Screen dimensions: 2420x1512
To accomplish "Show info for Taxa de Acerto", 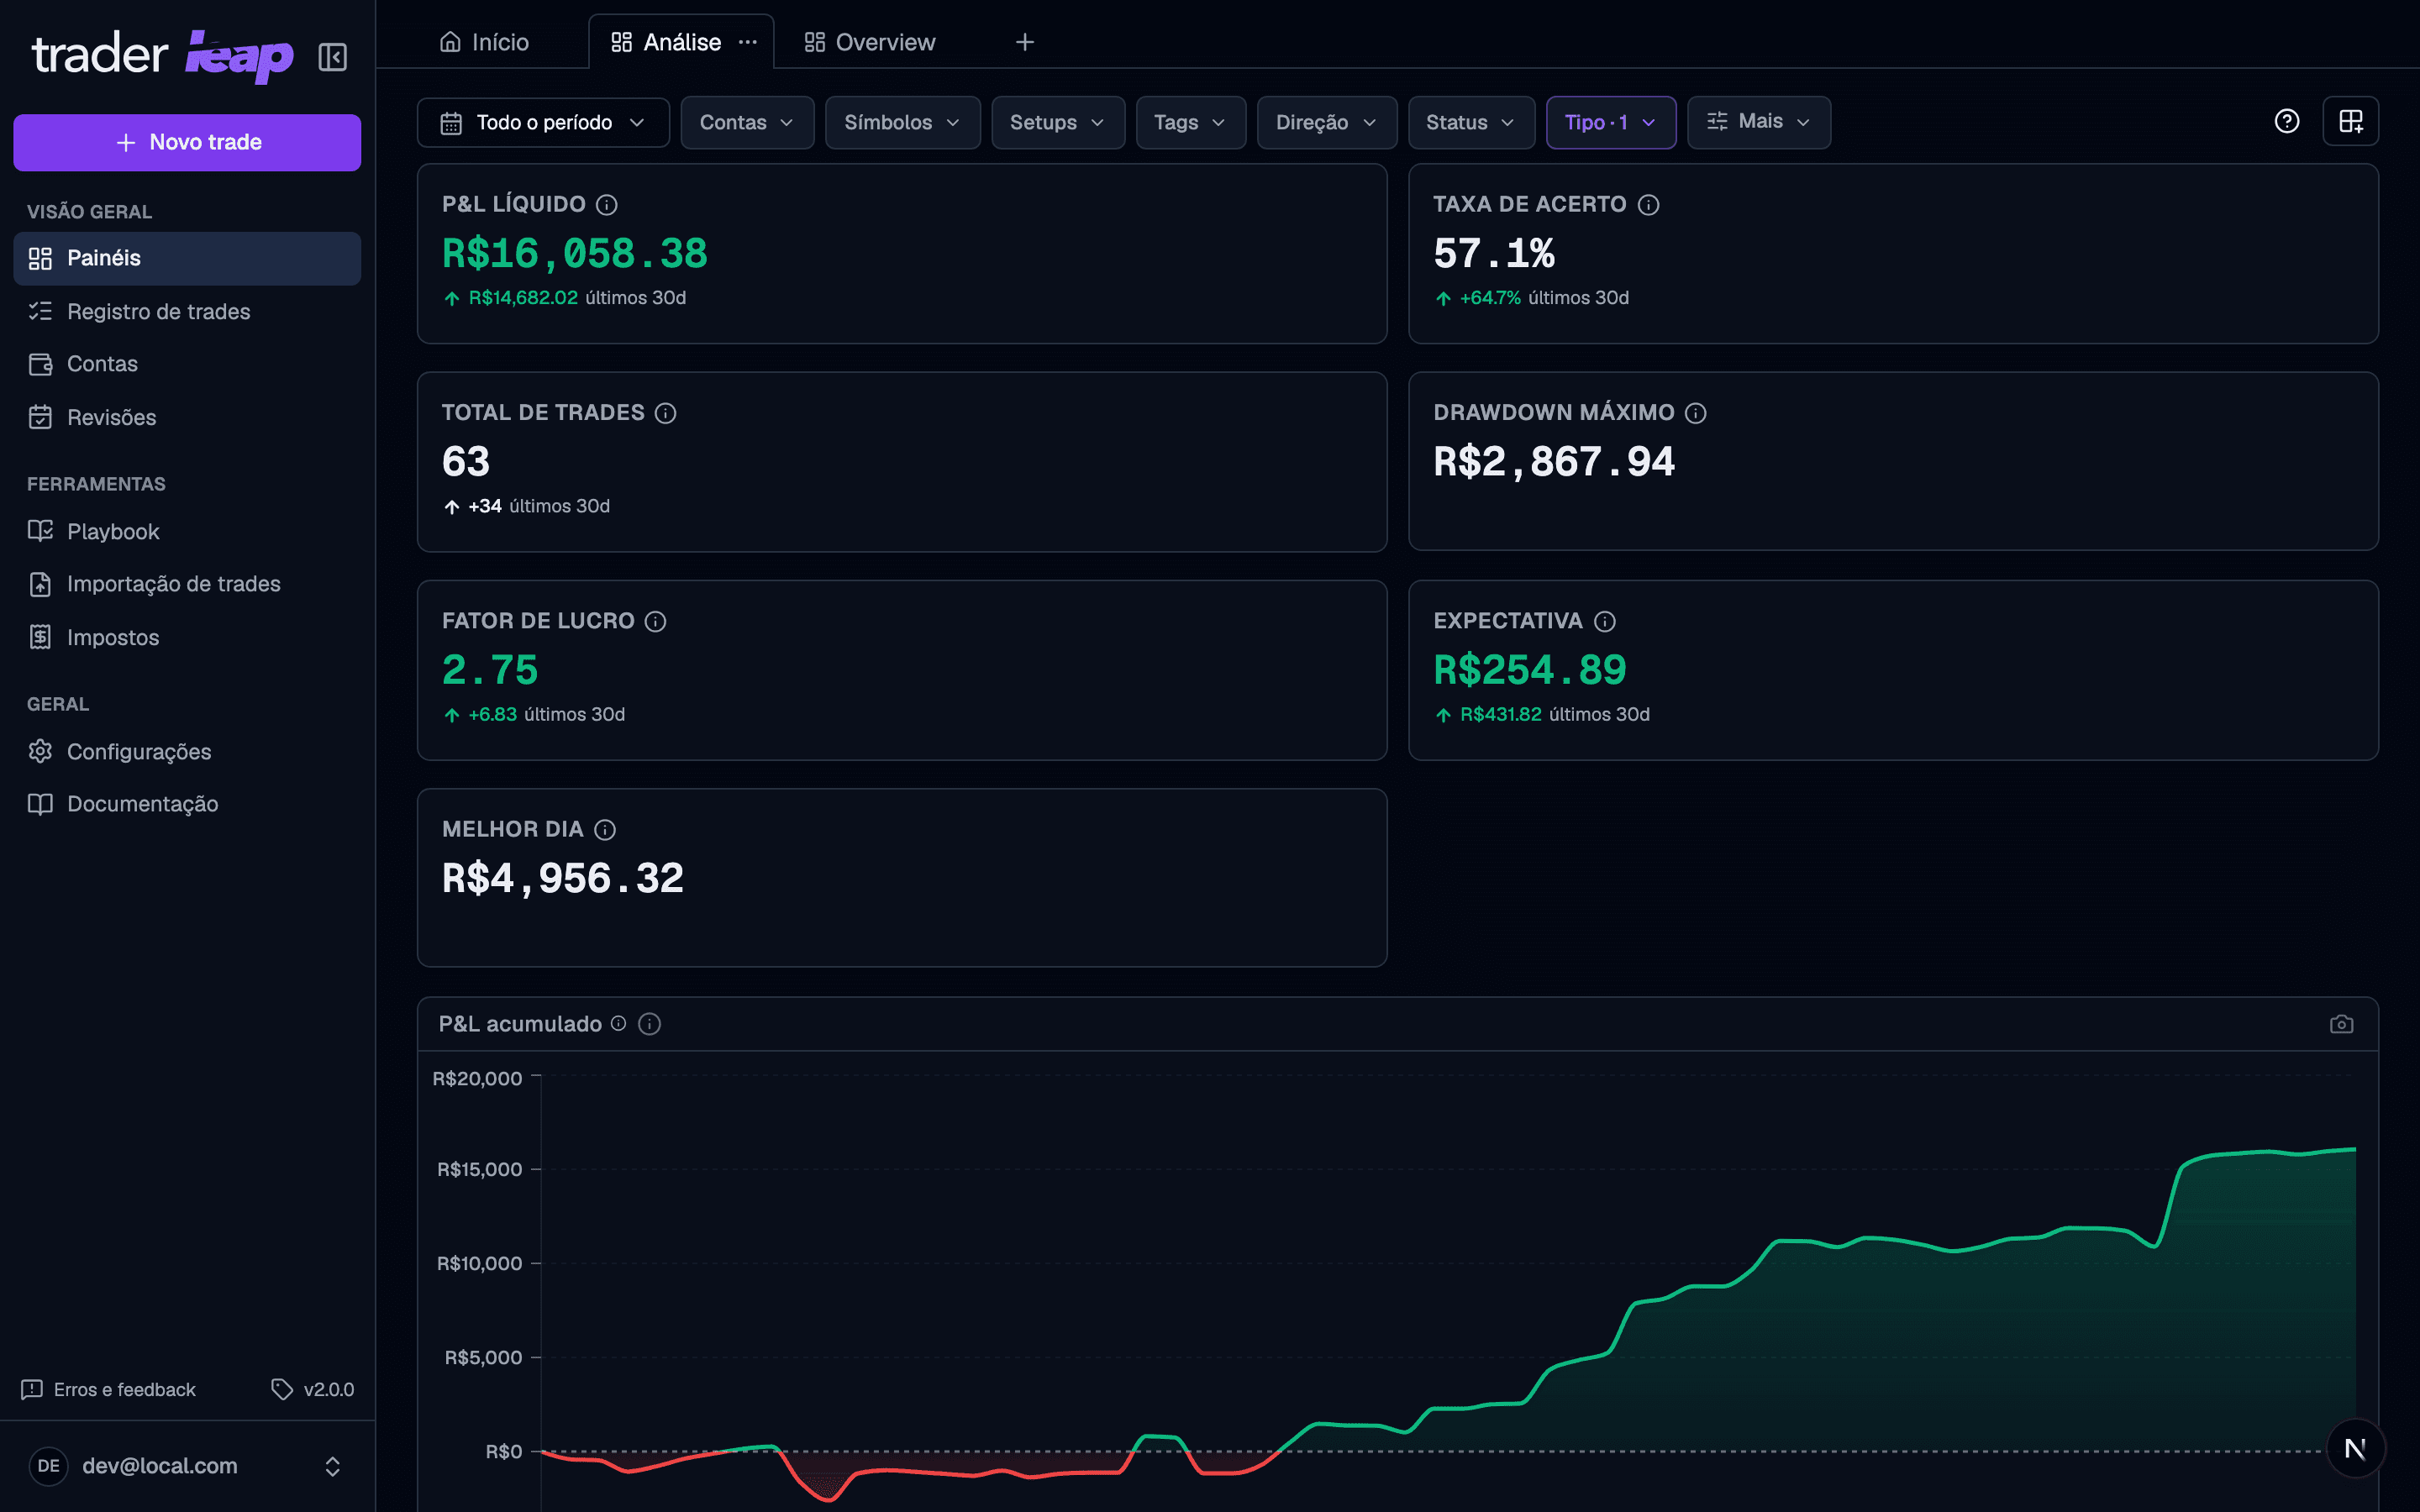I will (1649, 205).
